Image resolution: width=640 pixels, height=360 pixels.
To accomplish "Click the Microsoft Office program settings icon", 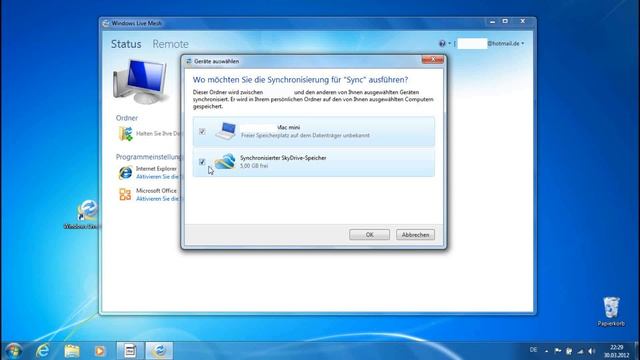I will point(125,194).
